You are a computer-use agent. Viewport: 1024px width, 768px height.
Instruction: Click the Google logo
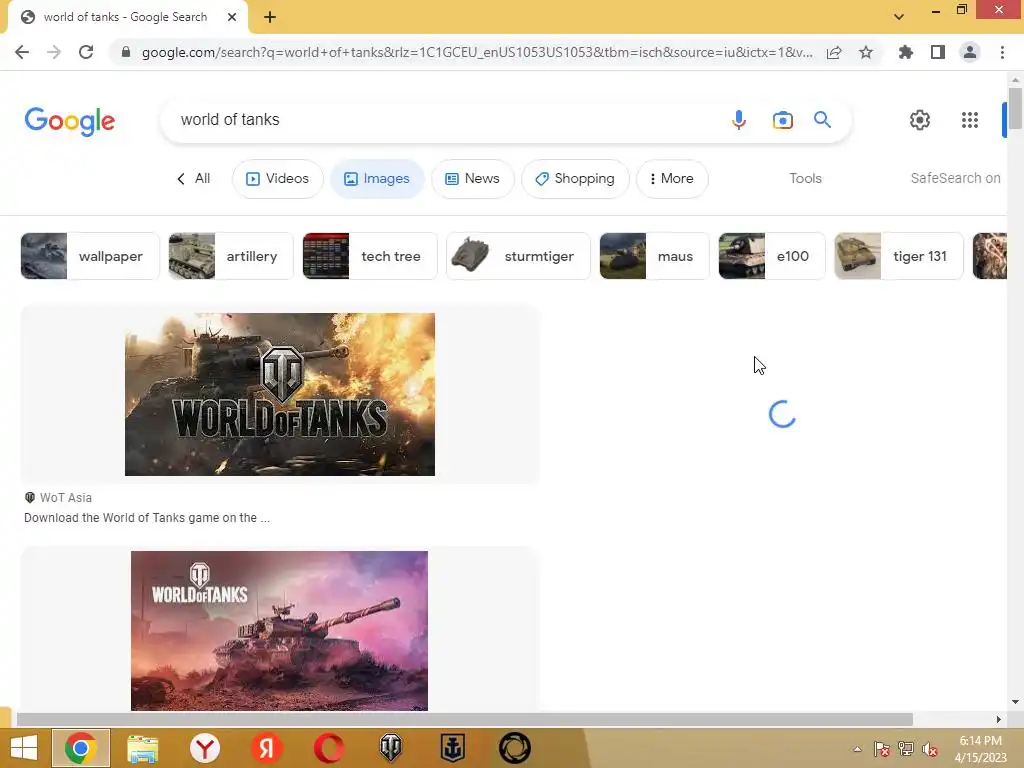[70, 121]
